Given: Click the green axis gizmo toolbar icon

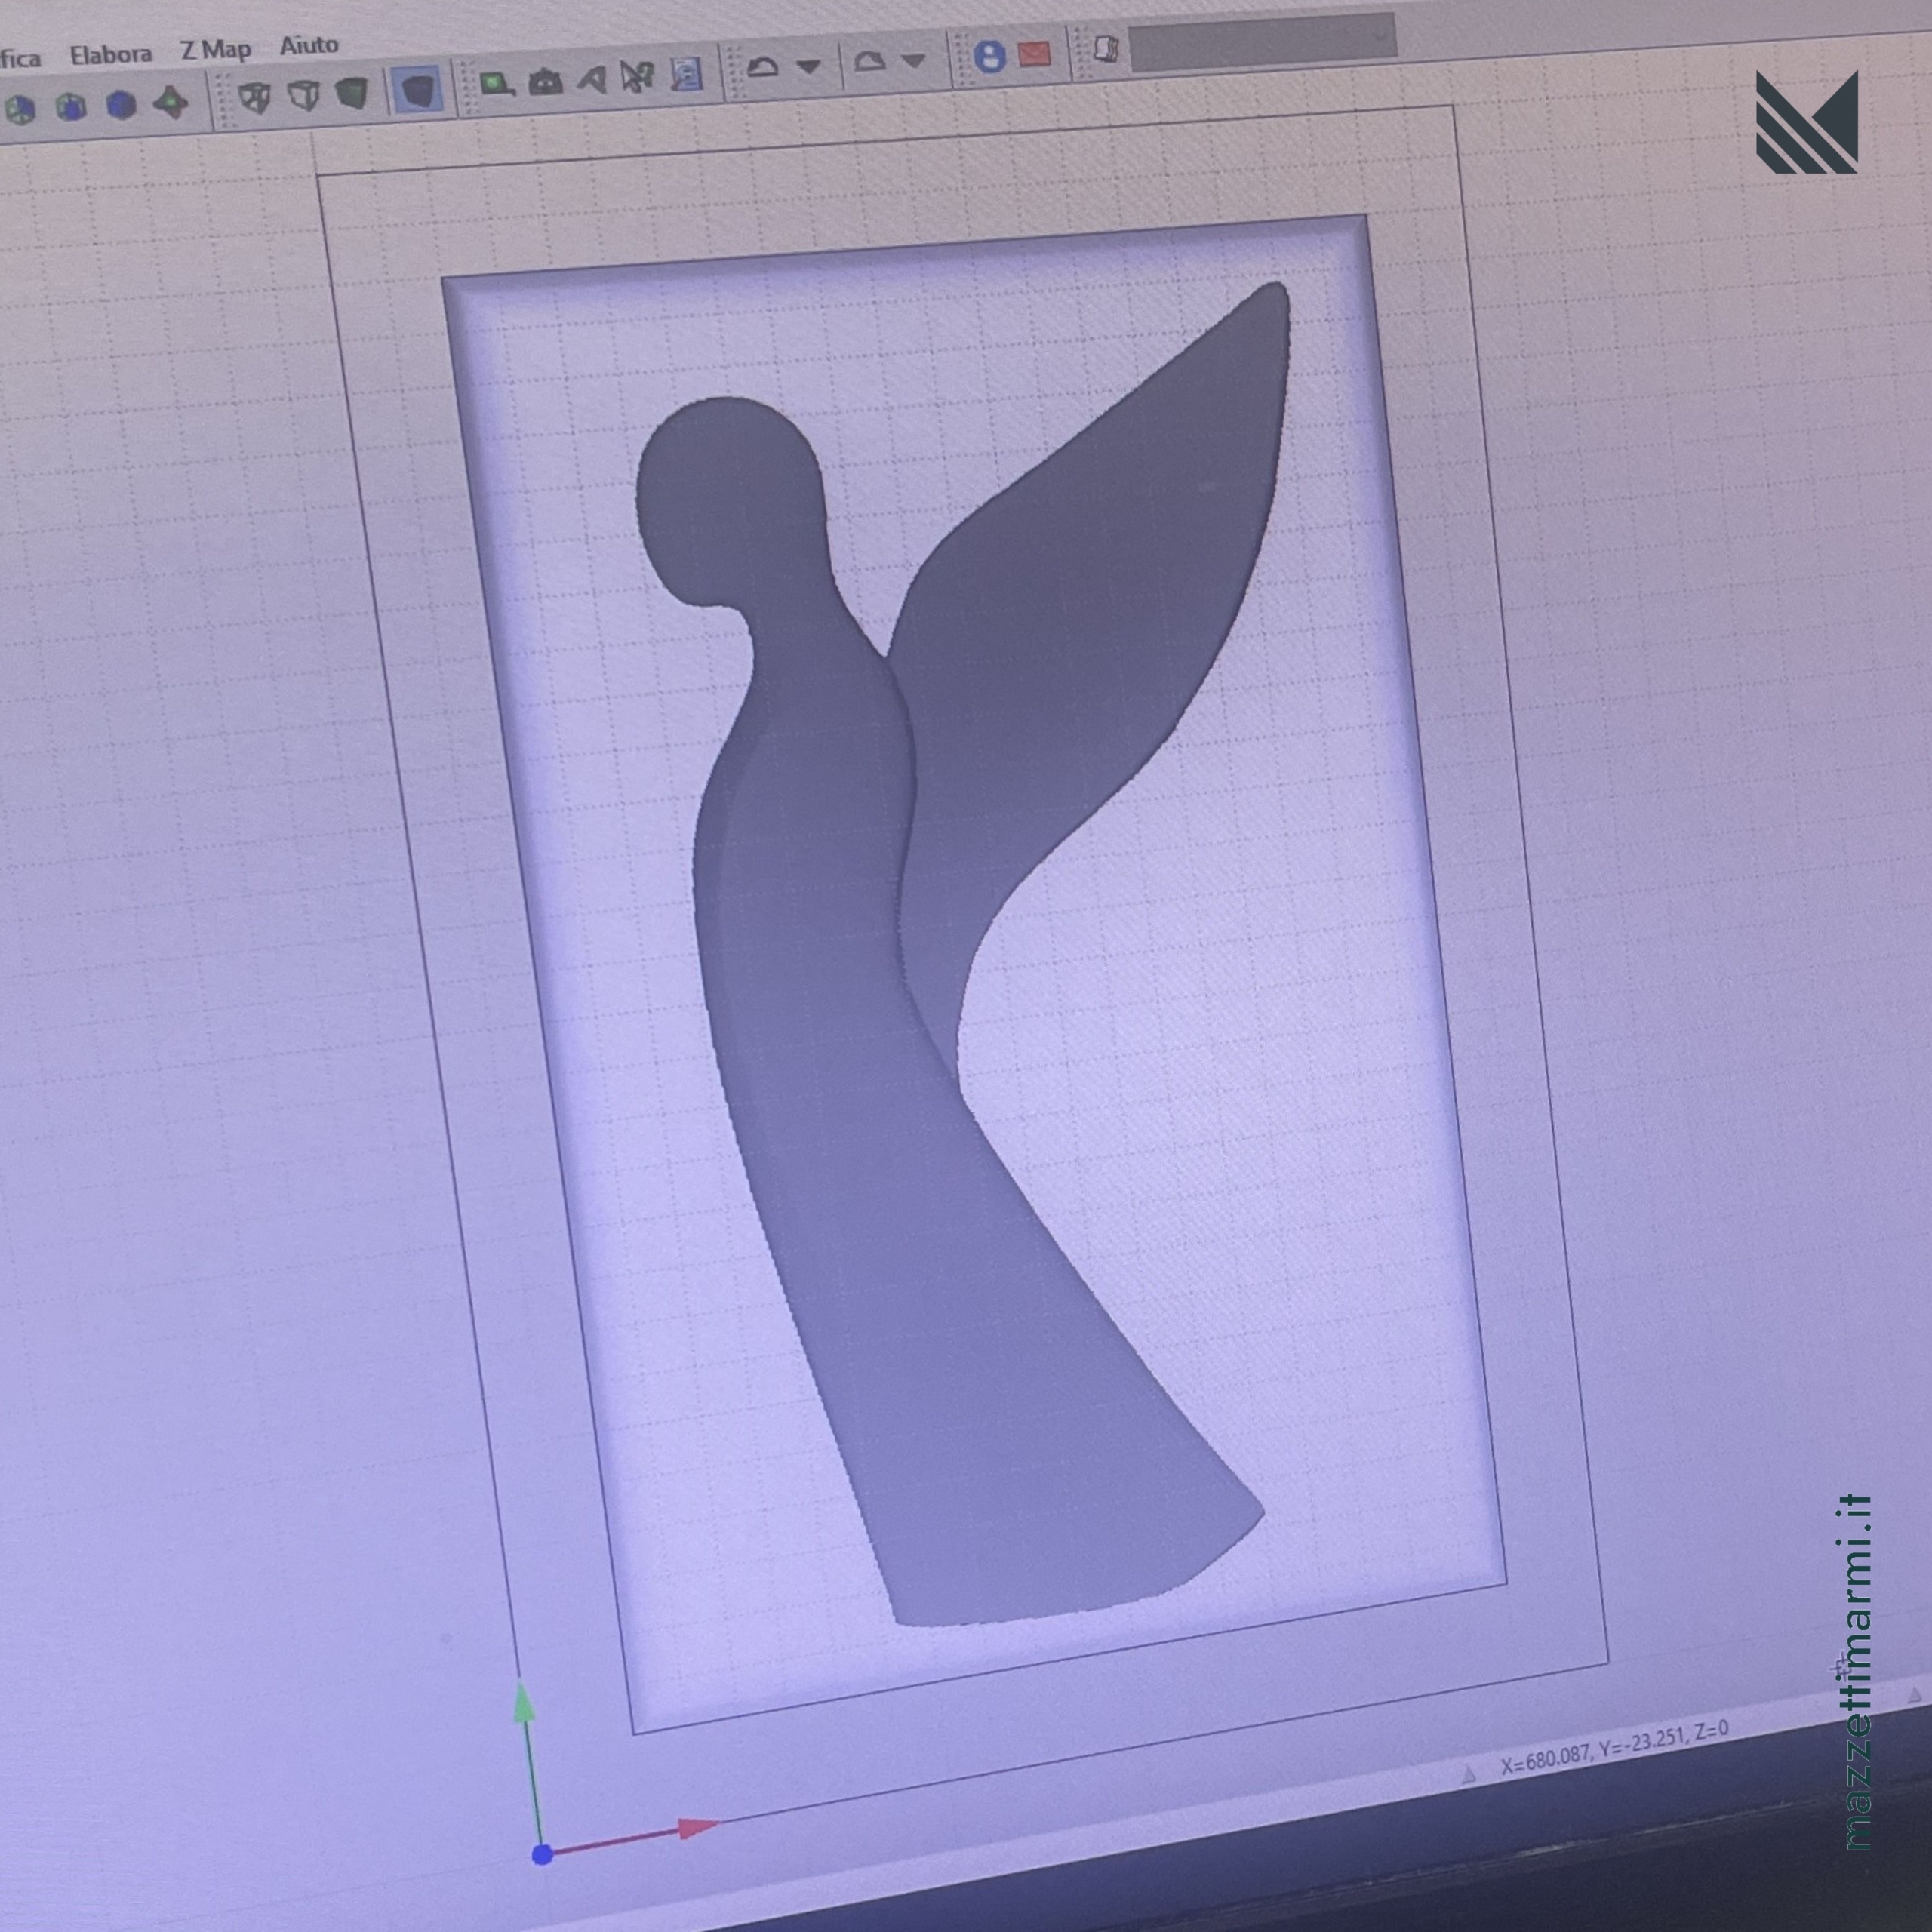Looking at the screenshot, I should tap(172, 102).
